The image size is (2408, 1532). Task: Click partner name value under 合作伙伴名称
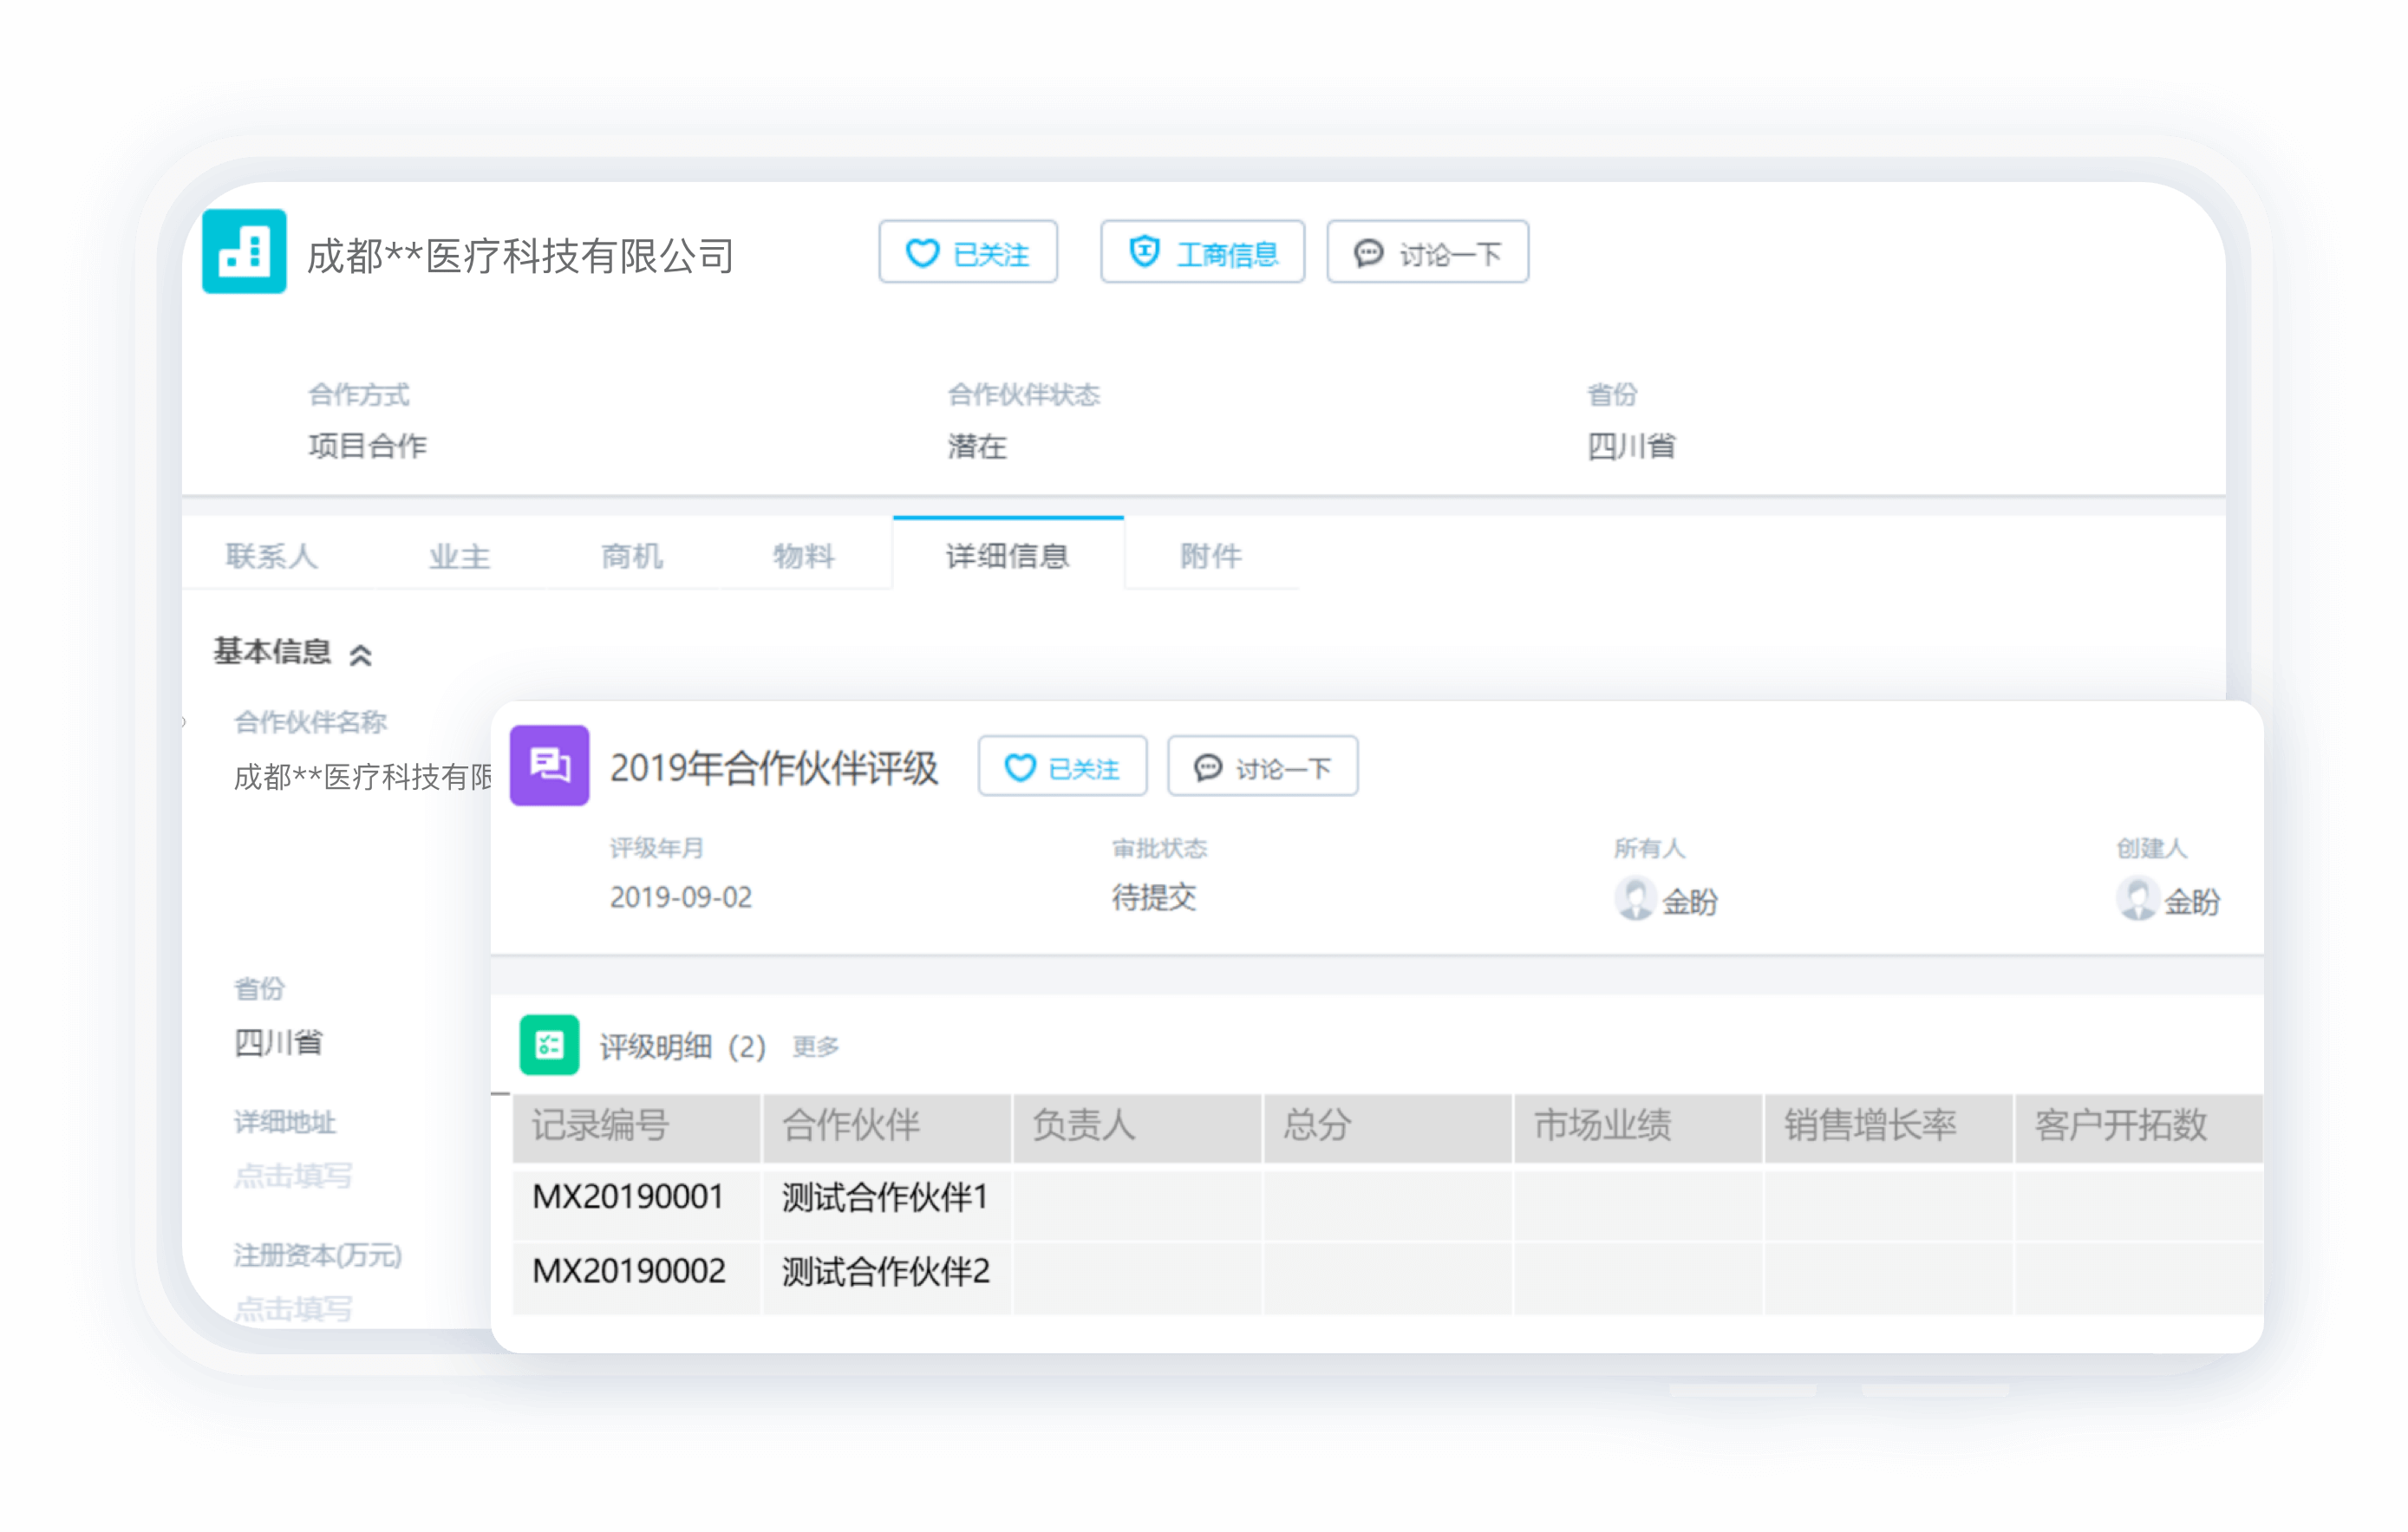363,776
